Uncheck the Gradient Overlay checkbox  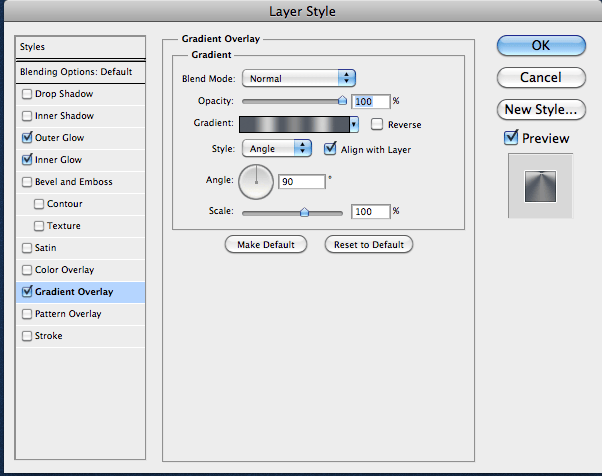point(27,292)
